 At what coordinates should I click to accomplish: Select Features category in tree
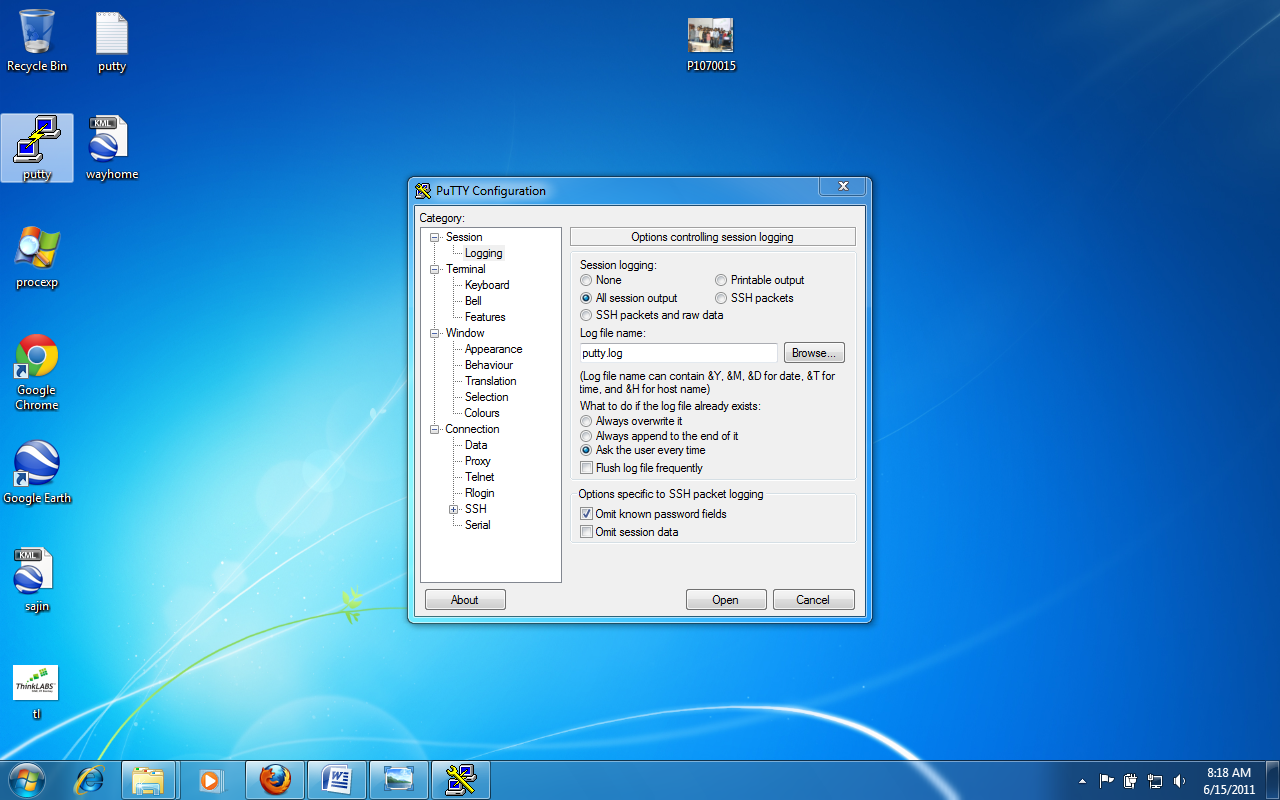pos(485,317)
